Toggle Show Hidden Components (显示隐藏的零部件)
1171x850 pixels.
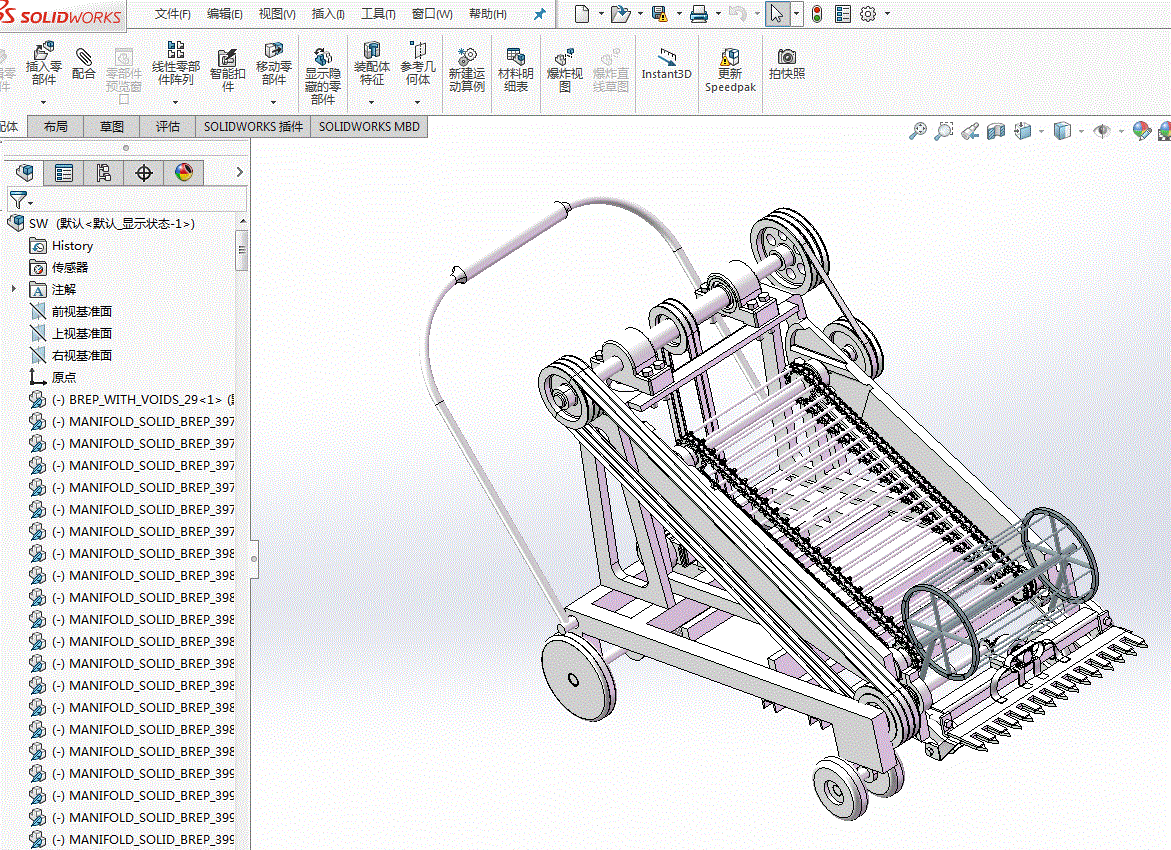point(322,62)
